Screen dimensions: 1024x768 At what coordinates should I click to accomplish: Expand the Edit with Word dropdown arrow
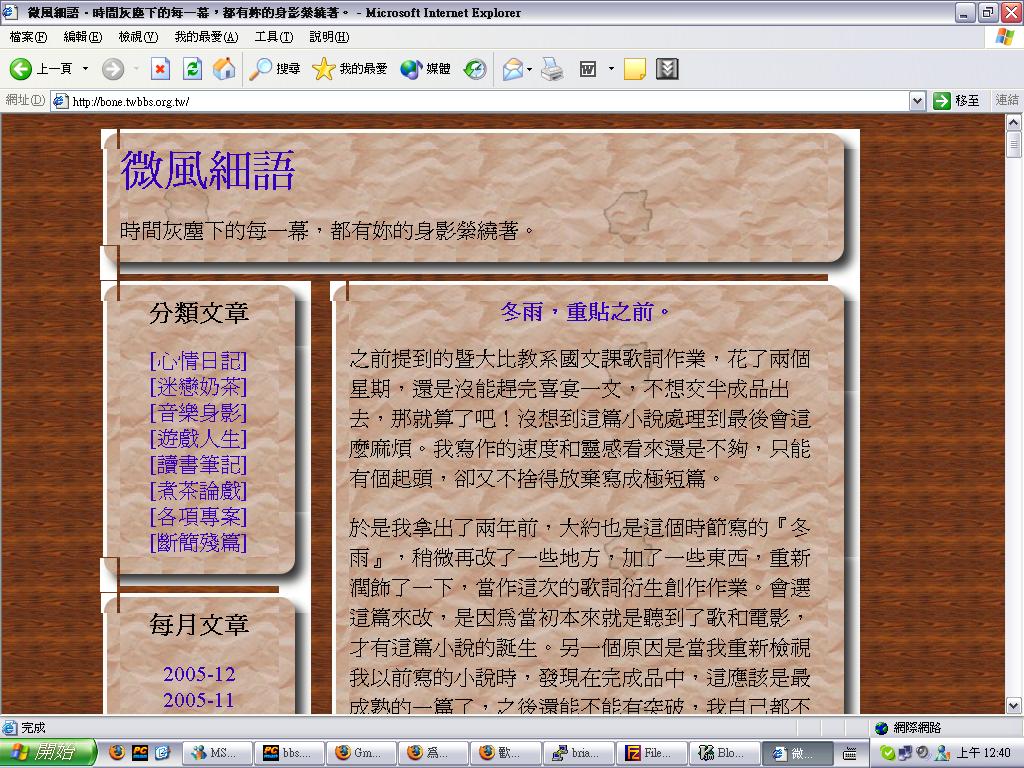(610, 69)
